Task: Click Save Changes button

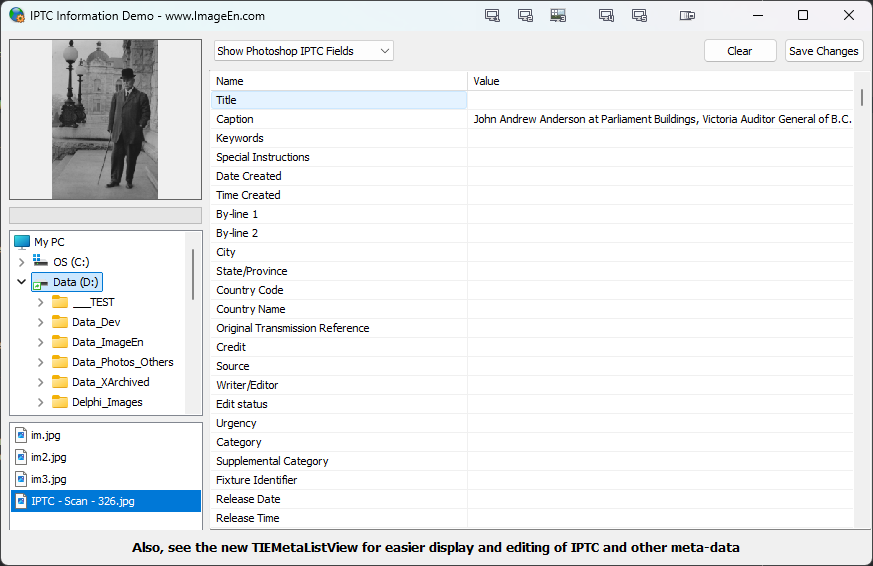Action: pos(823,51)
